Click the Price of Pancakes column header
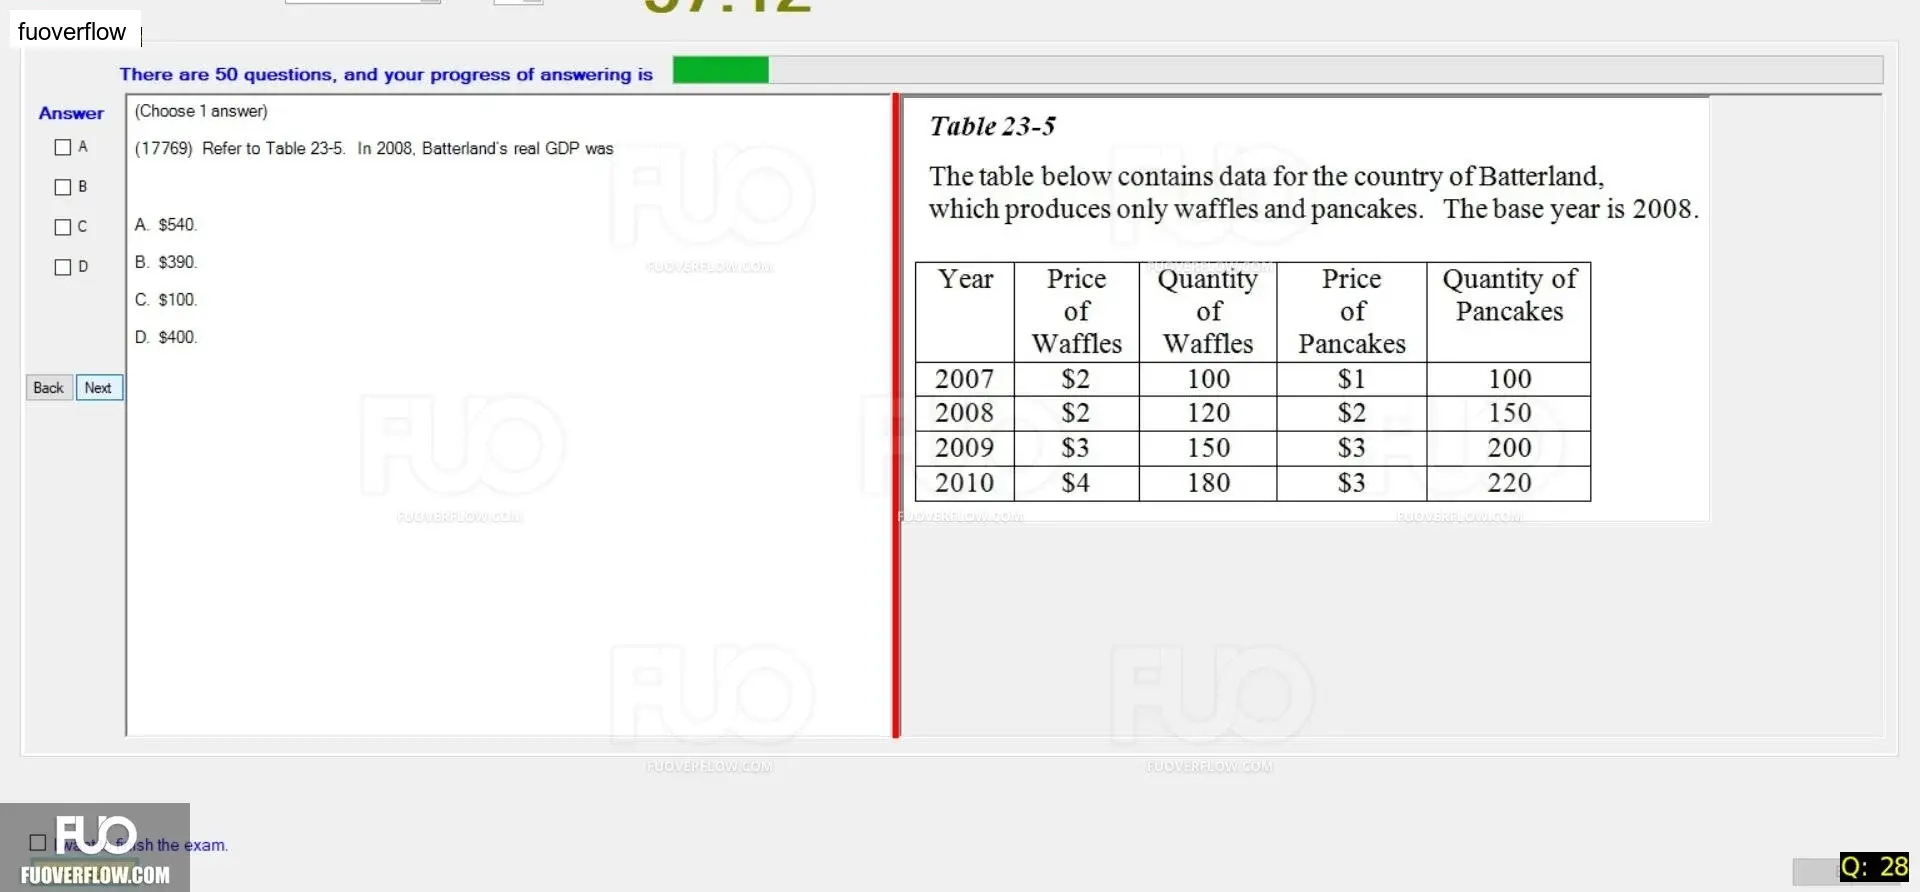Screen dimensions: 1920x892 1352,312
